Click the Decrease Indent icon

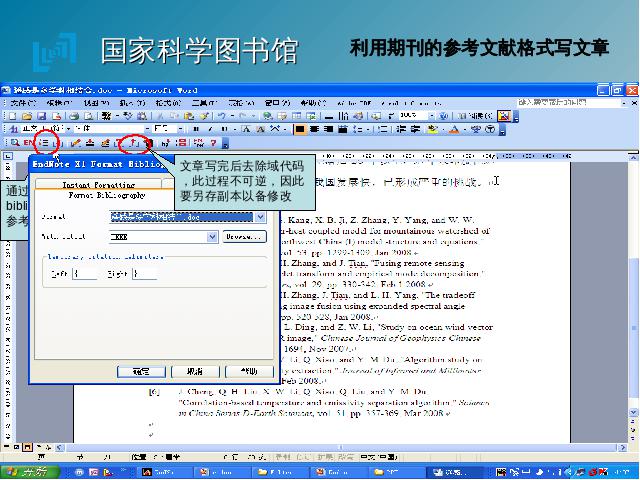pyautogui.click(x=401, y=130)
